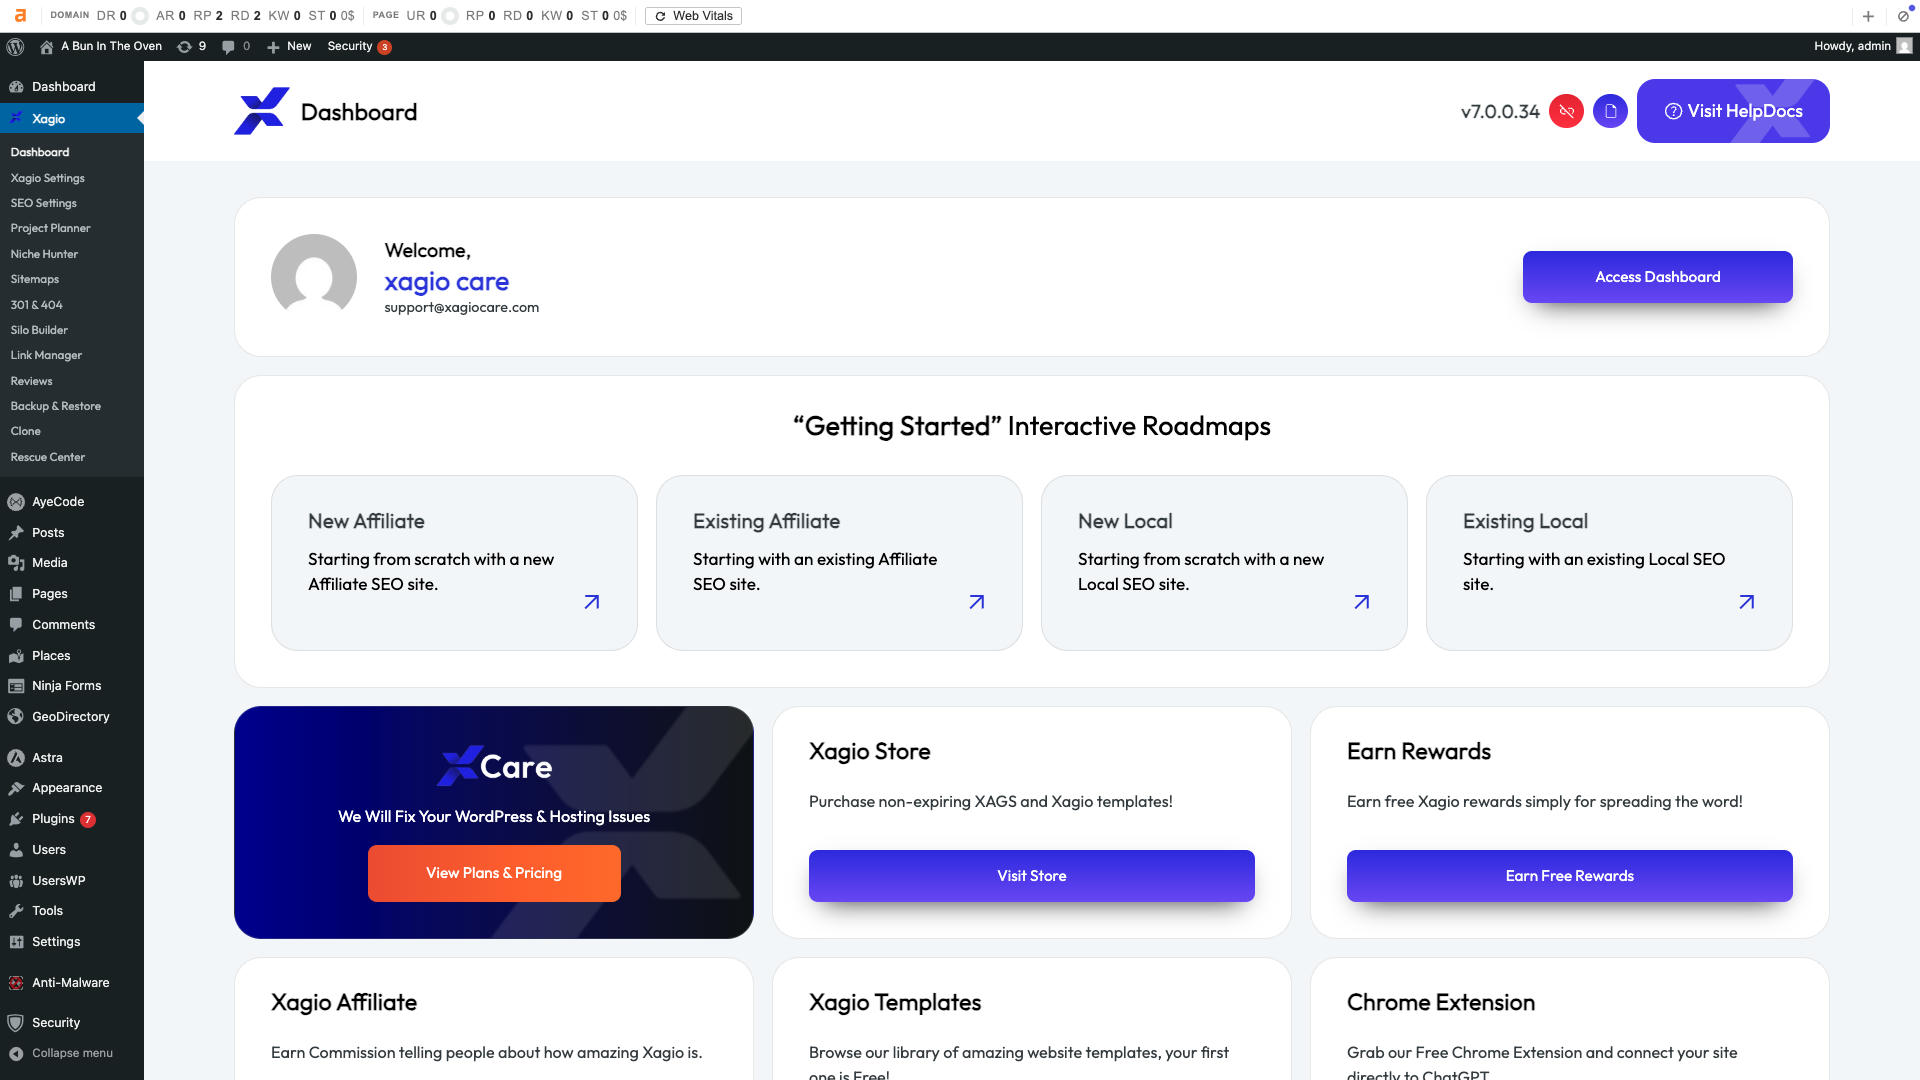Click the xagio care profile avatar
This screenshot has height=1080, width=1920.
click(314, 277)
